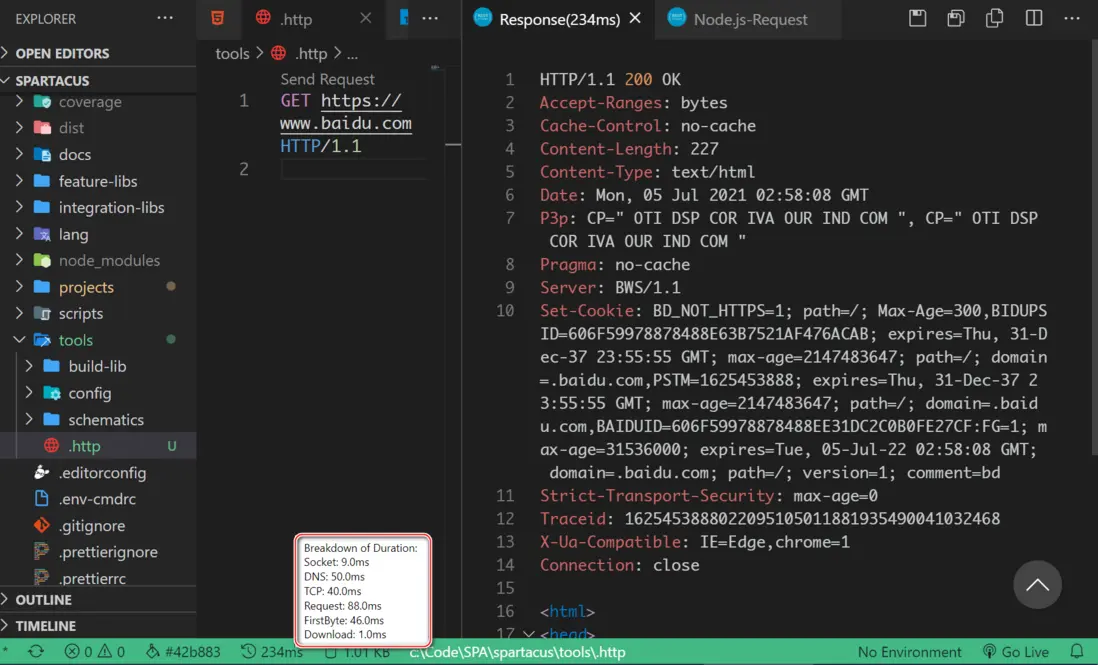1098x665 pixels.
Task: Open problems errors count in status bar
Action: pos(78,652)
